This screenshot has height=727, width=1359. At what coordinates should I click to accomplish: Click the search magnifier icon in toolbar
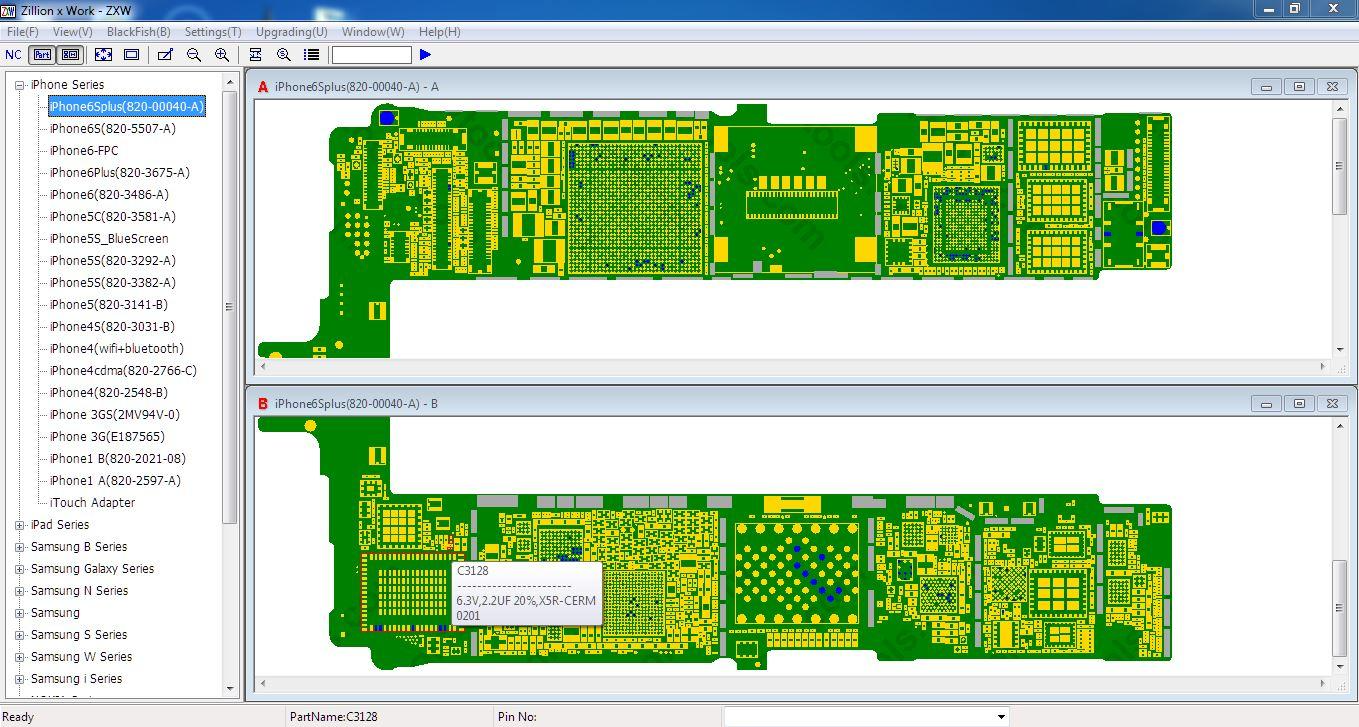pyautogui.click(x=284, y=55)
